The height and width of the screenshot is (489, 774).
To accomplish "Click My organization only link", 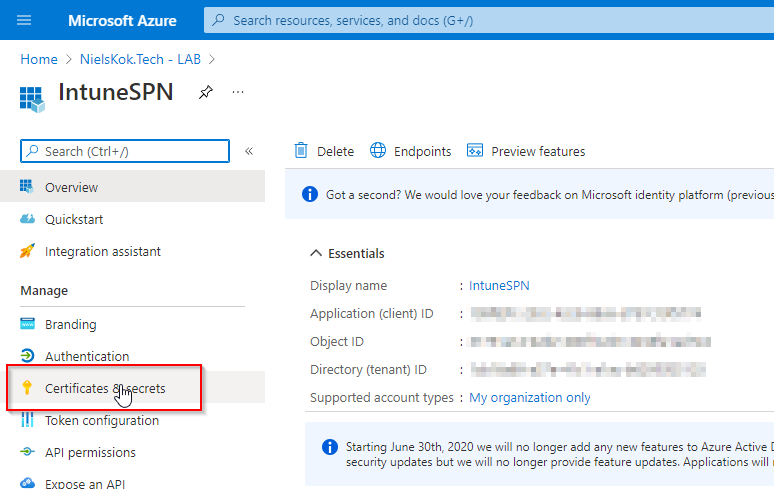I will coord(530,398).
